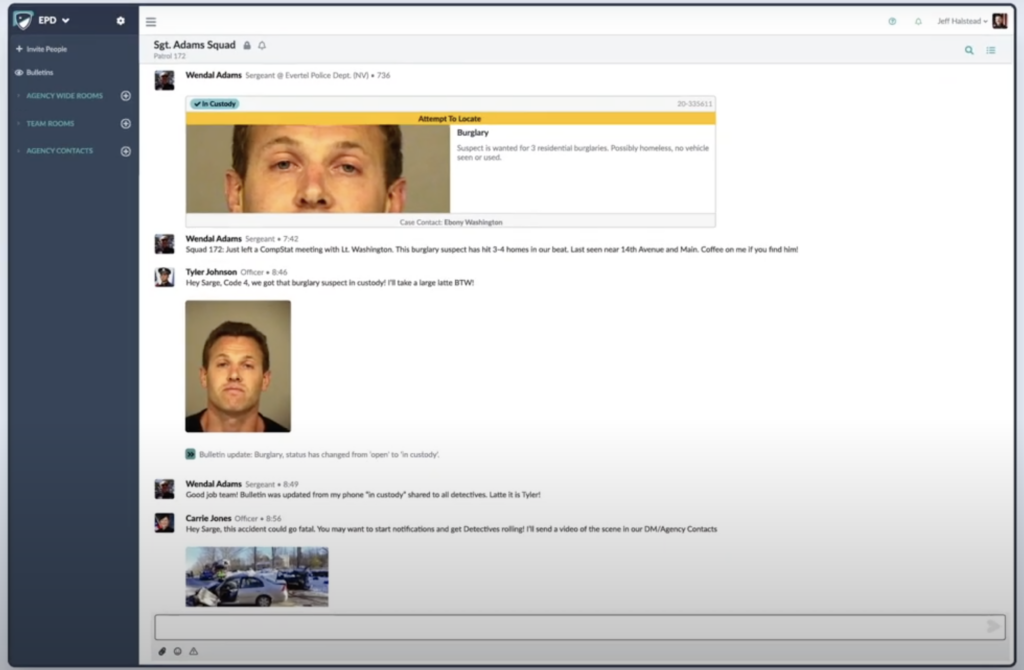Click the room privacy lock toggle

click(248, 45)
